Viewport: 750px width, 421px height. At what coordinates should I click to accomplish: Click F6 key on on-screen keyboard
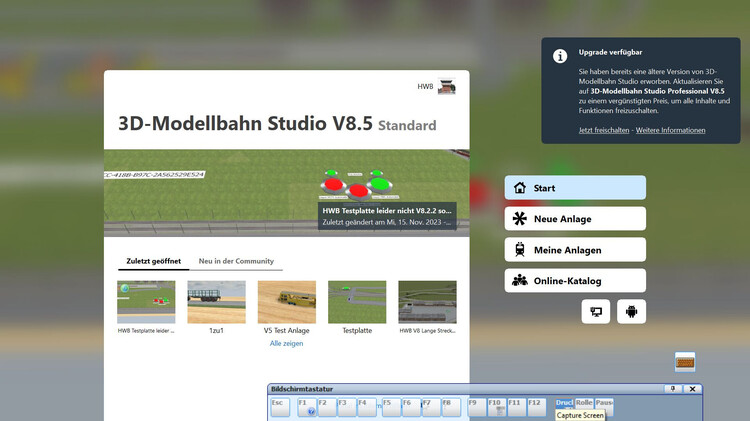411,407
